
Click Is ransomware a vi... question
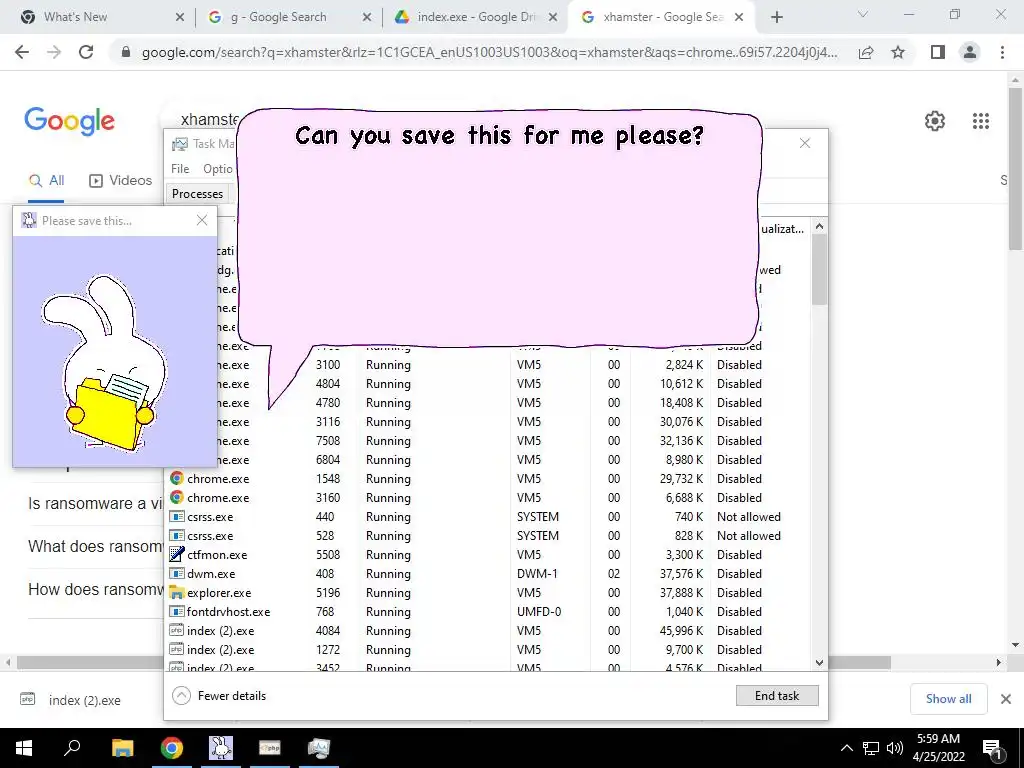(x=95, y=504)
